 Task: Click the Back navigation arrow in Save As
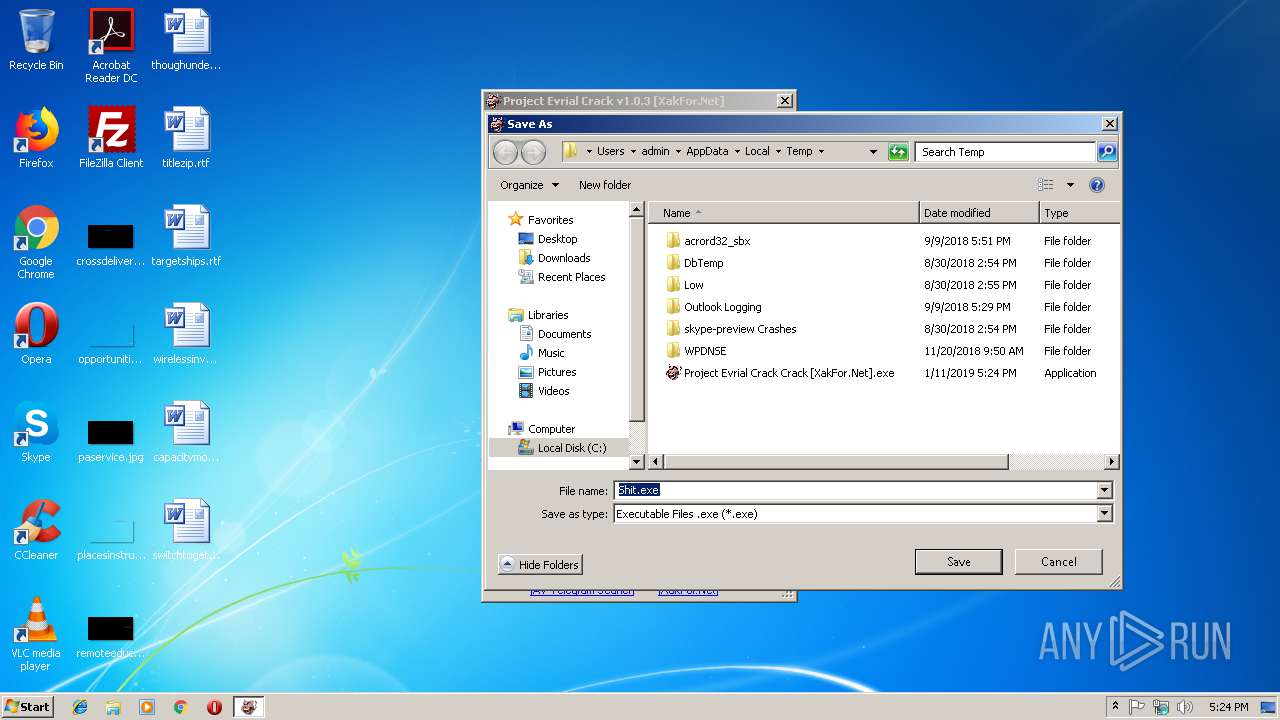(506, 152)
